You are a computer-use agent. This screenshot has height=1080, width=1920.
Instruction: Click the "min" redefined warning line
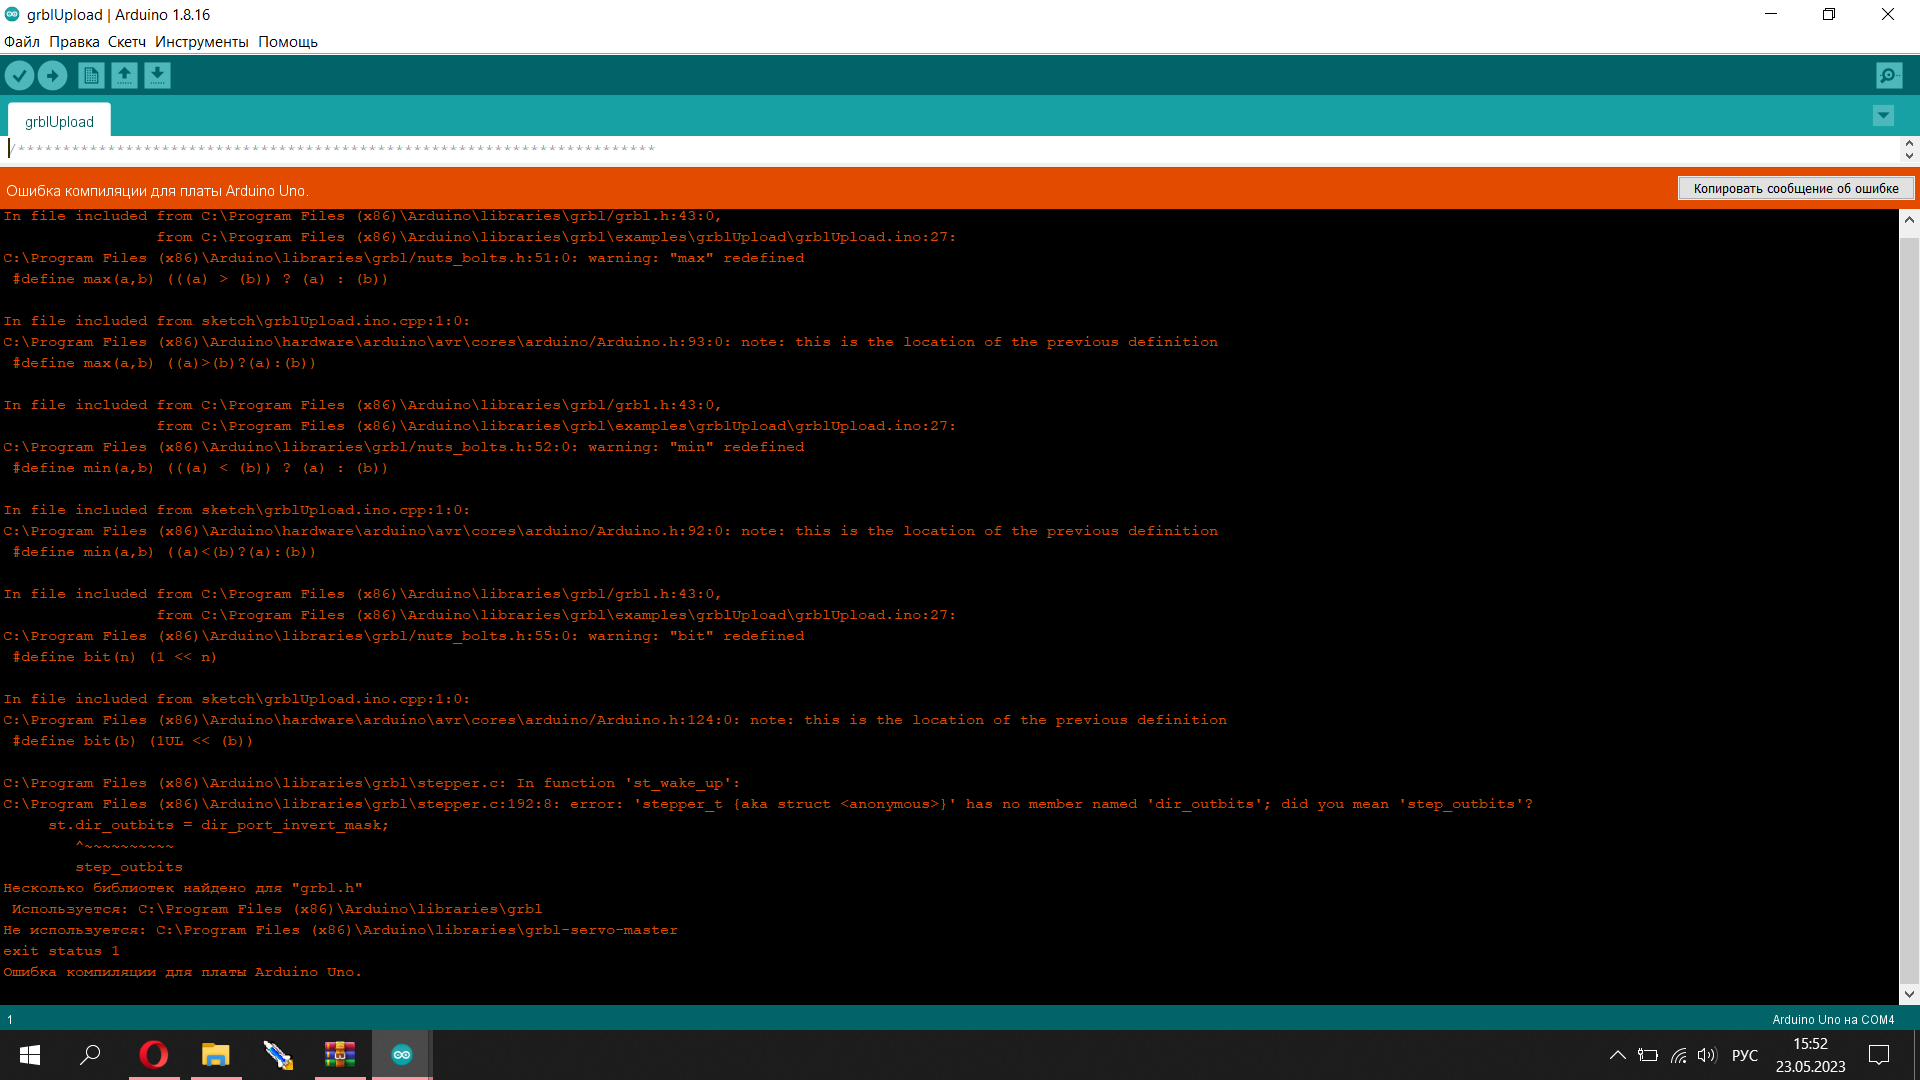[404, 447]
